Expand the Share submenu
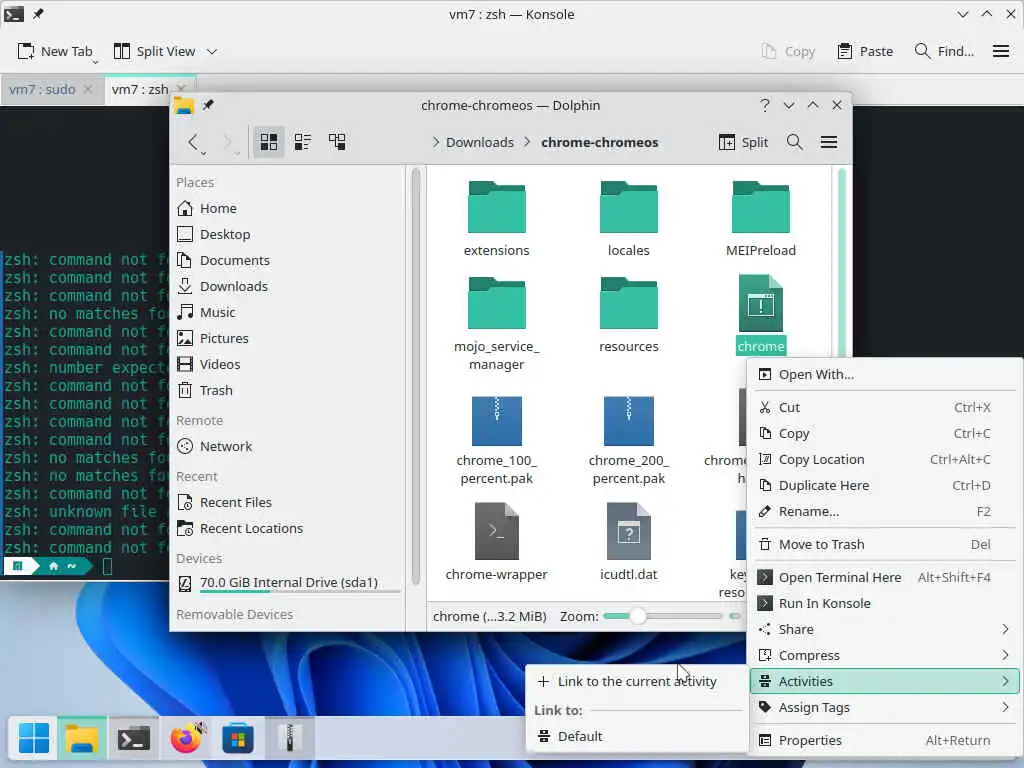 (885, 629)
